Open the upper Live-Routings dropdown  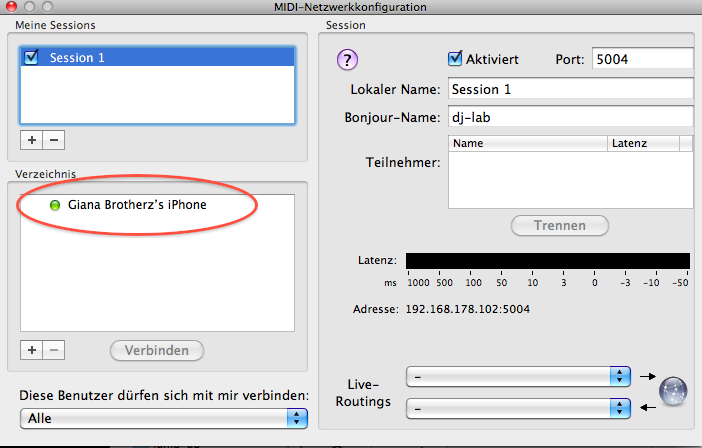tap(518, 376)
